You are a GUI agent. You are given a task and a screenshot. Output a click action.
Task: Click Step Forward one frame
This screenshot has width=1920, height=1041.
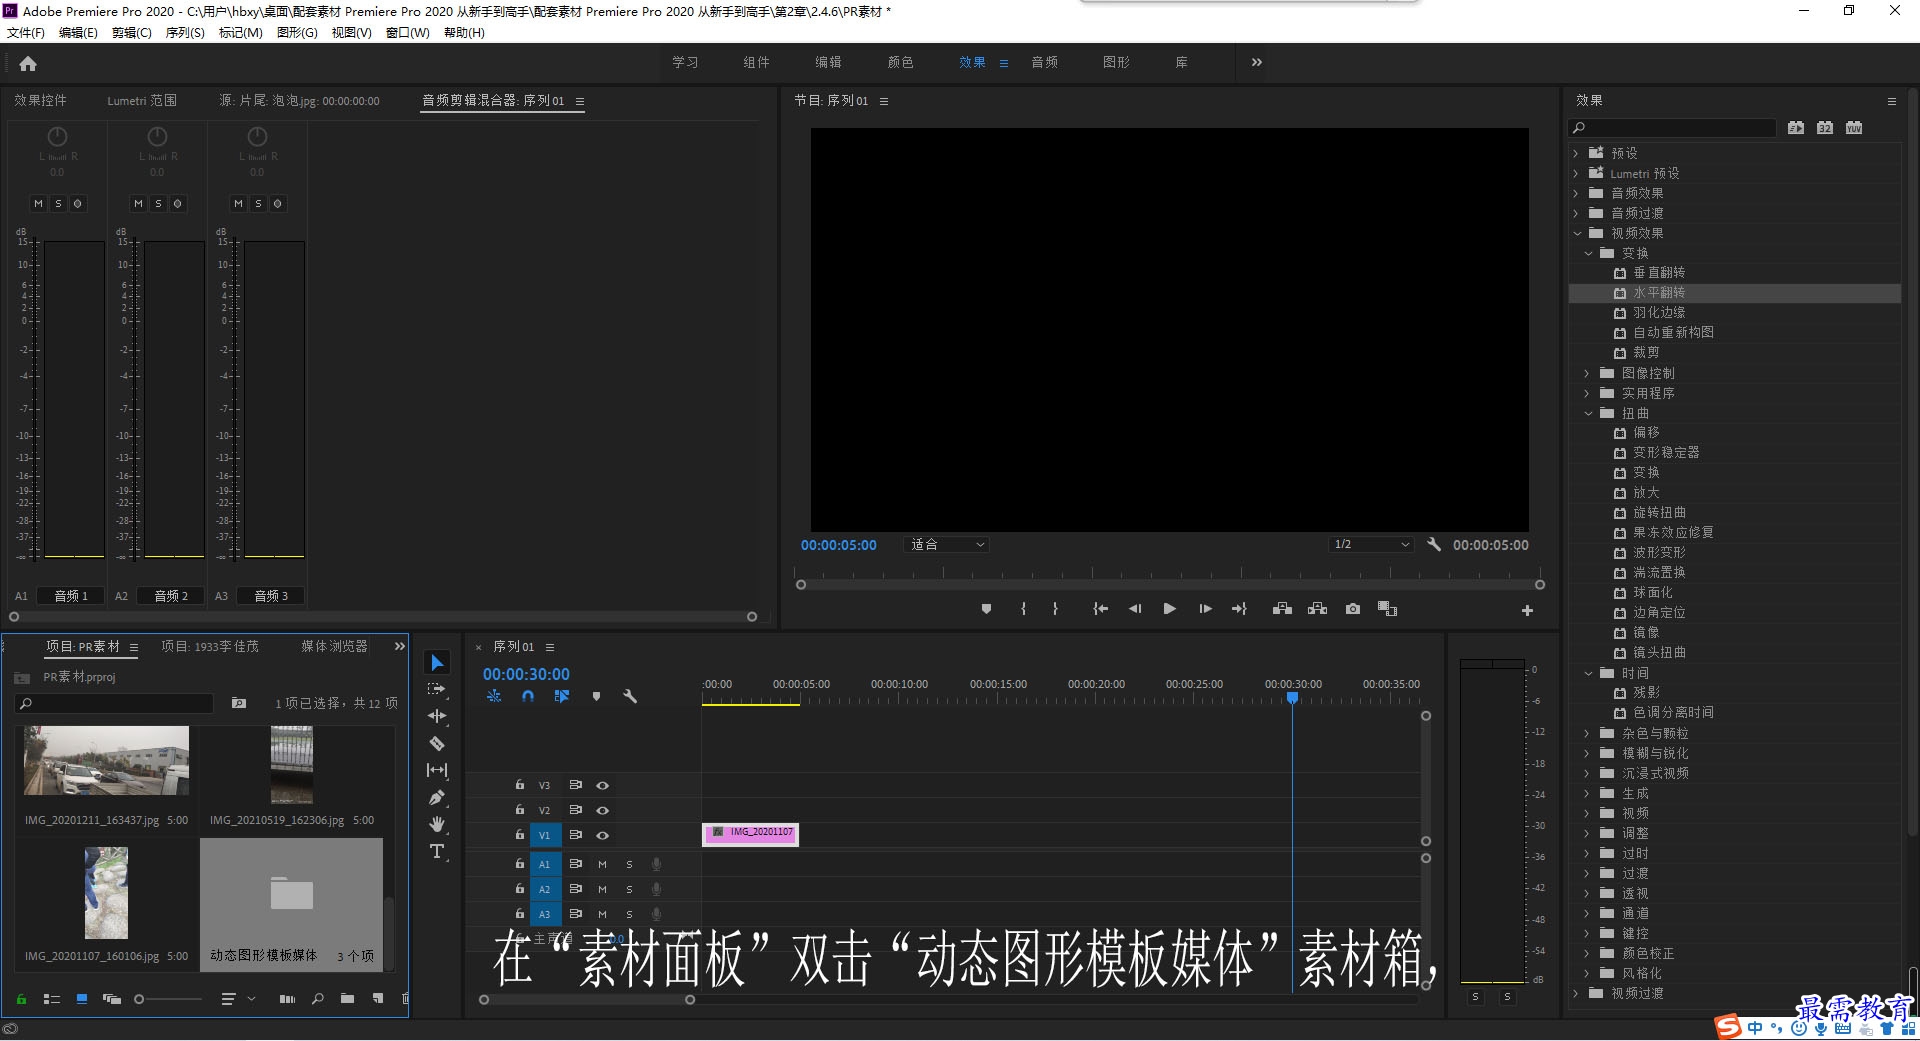pyautogui.click(x=1205, y=609)
